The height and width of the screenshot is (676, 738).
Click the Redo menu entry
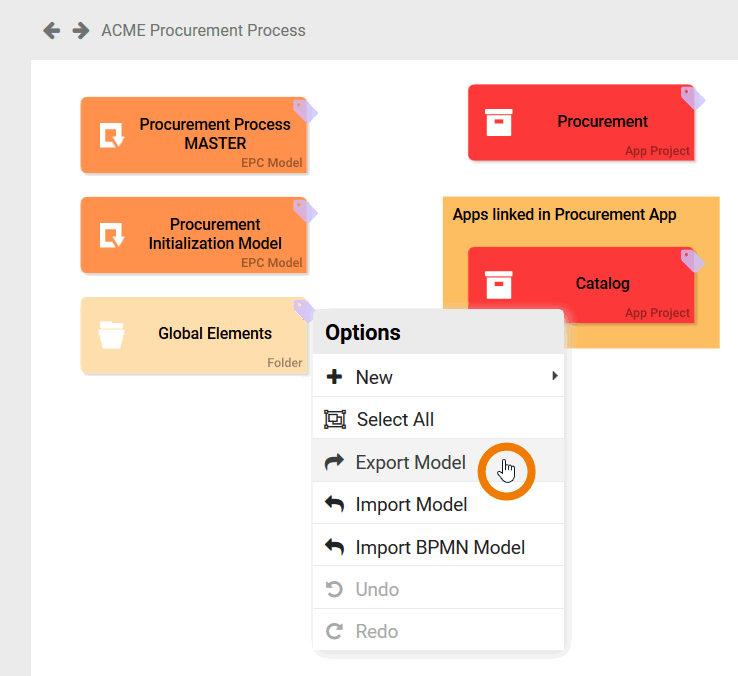[x=376, y=631]
